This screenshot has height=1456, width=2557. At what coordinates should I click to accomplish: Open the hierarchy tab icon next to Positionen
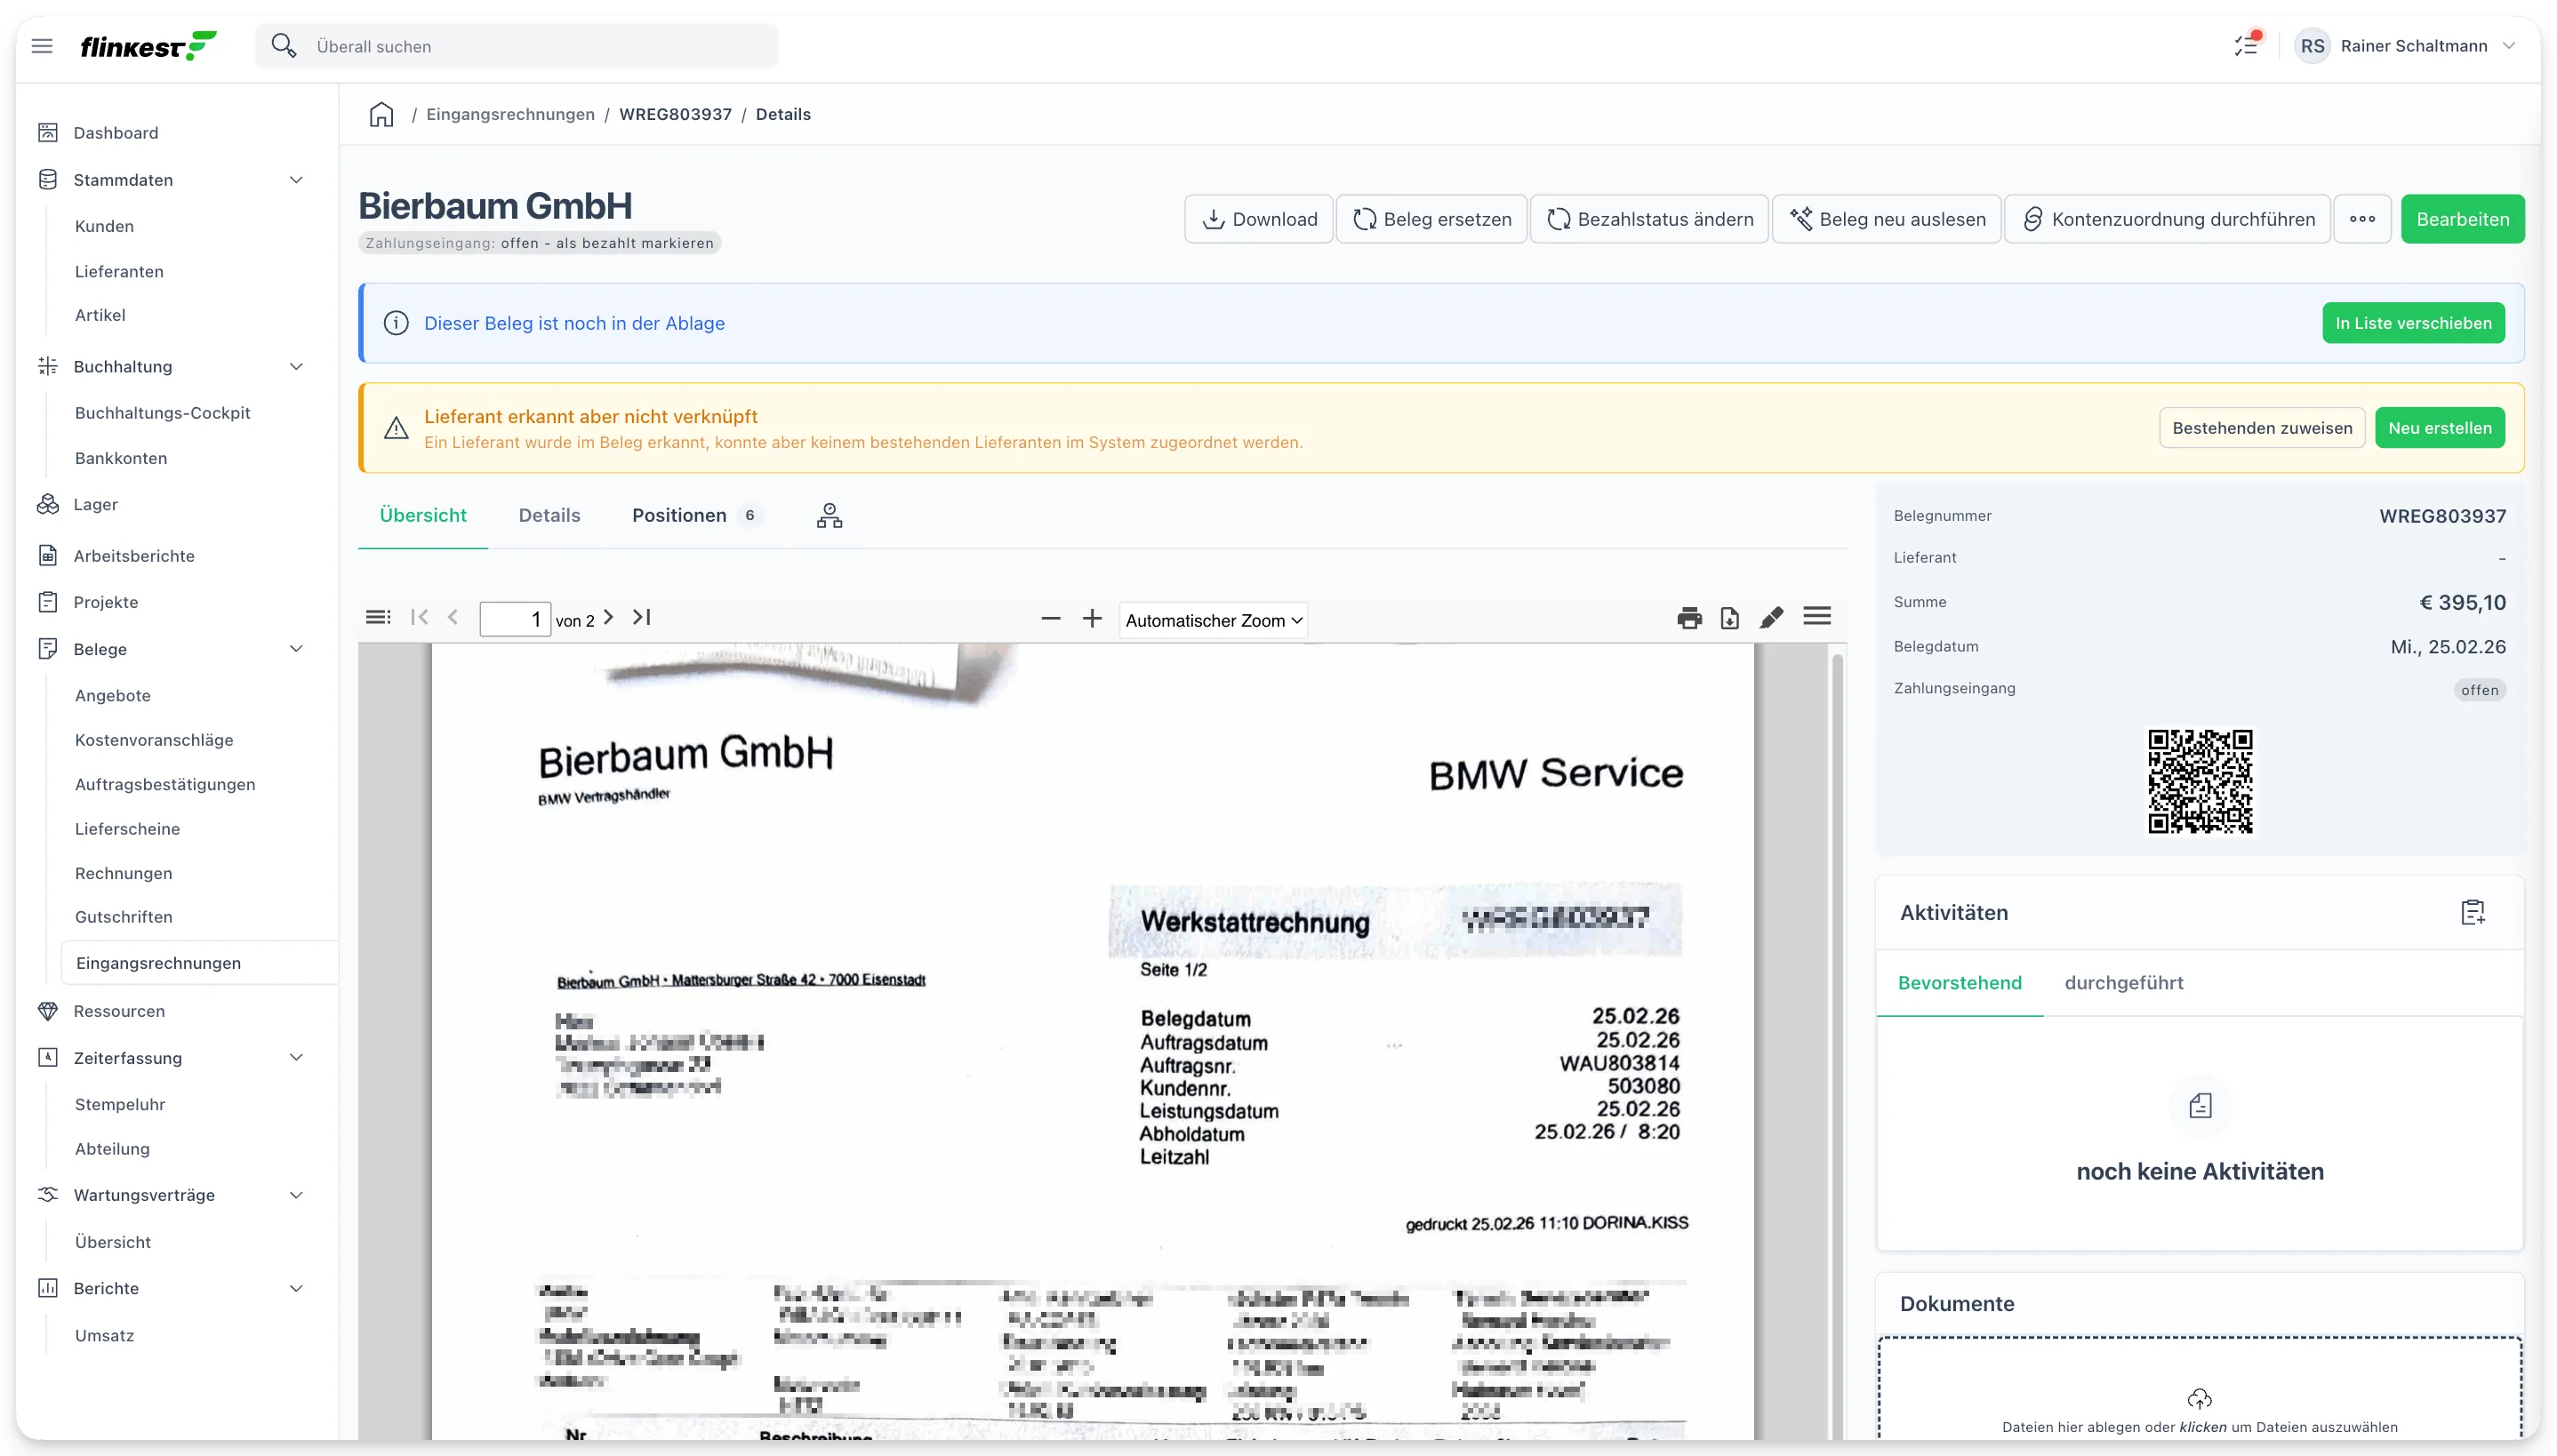pyautogui.click(x=829, y=515)
